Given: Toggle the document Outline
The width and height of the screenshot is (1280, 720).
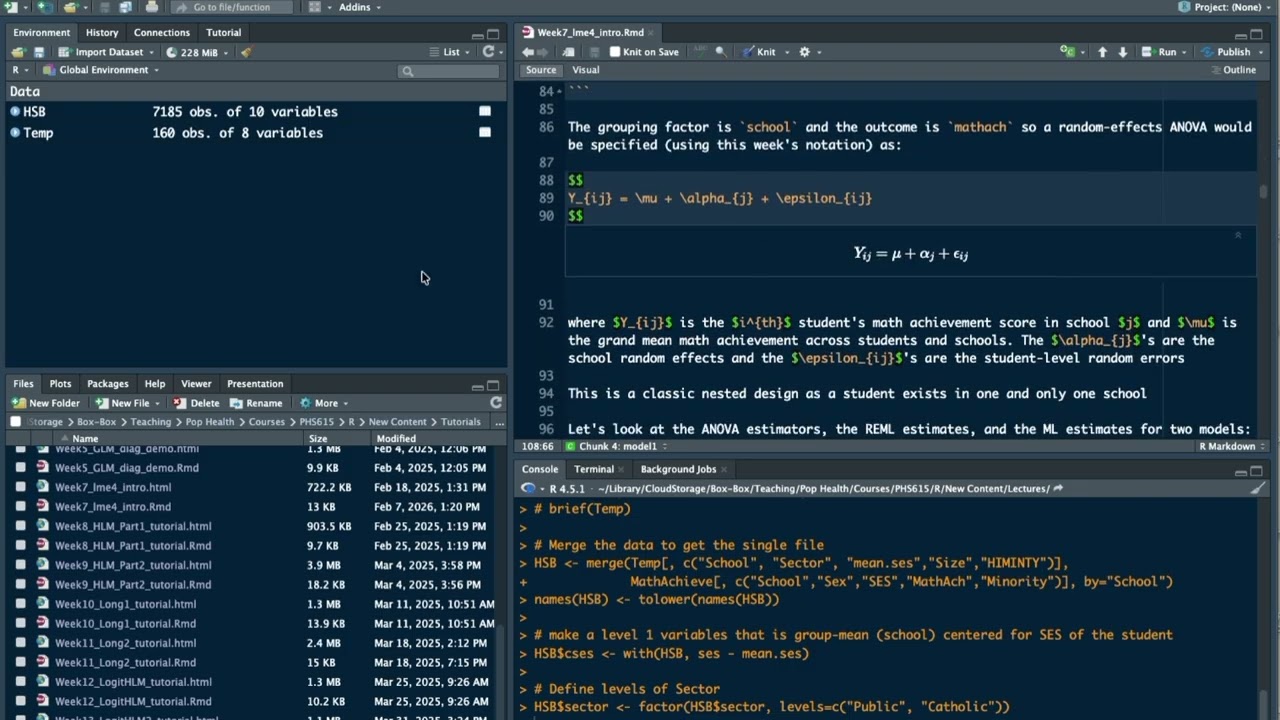Looking at the screenshot, I should tap(1232, 70).
